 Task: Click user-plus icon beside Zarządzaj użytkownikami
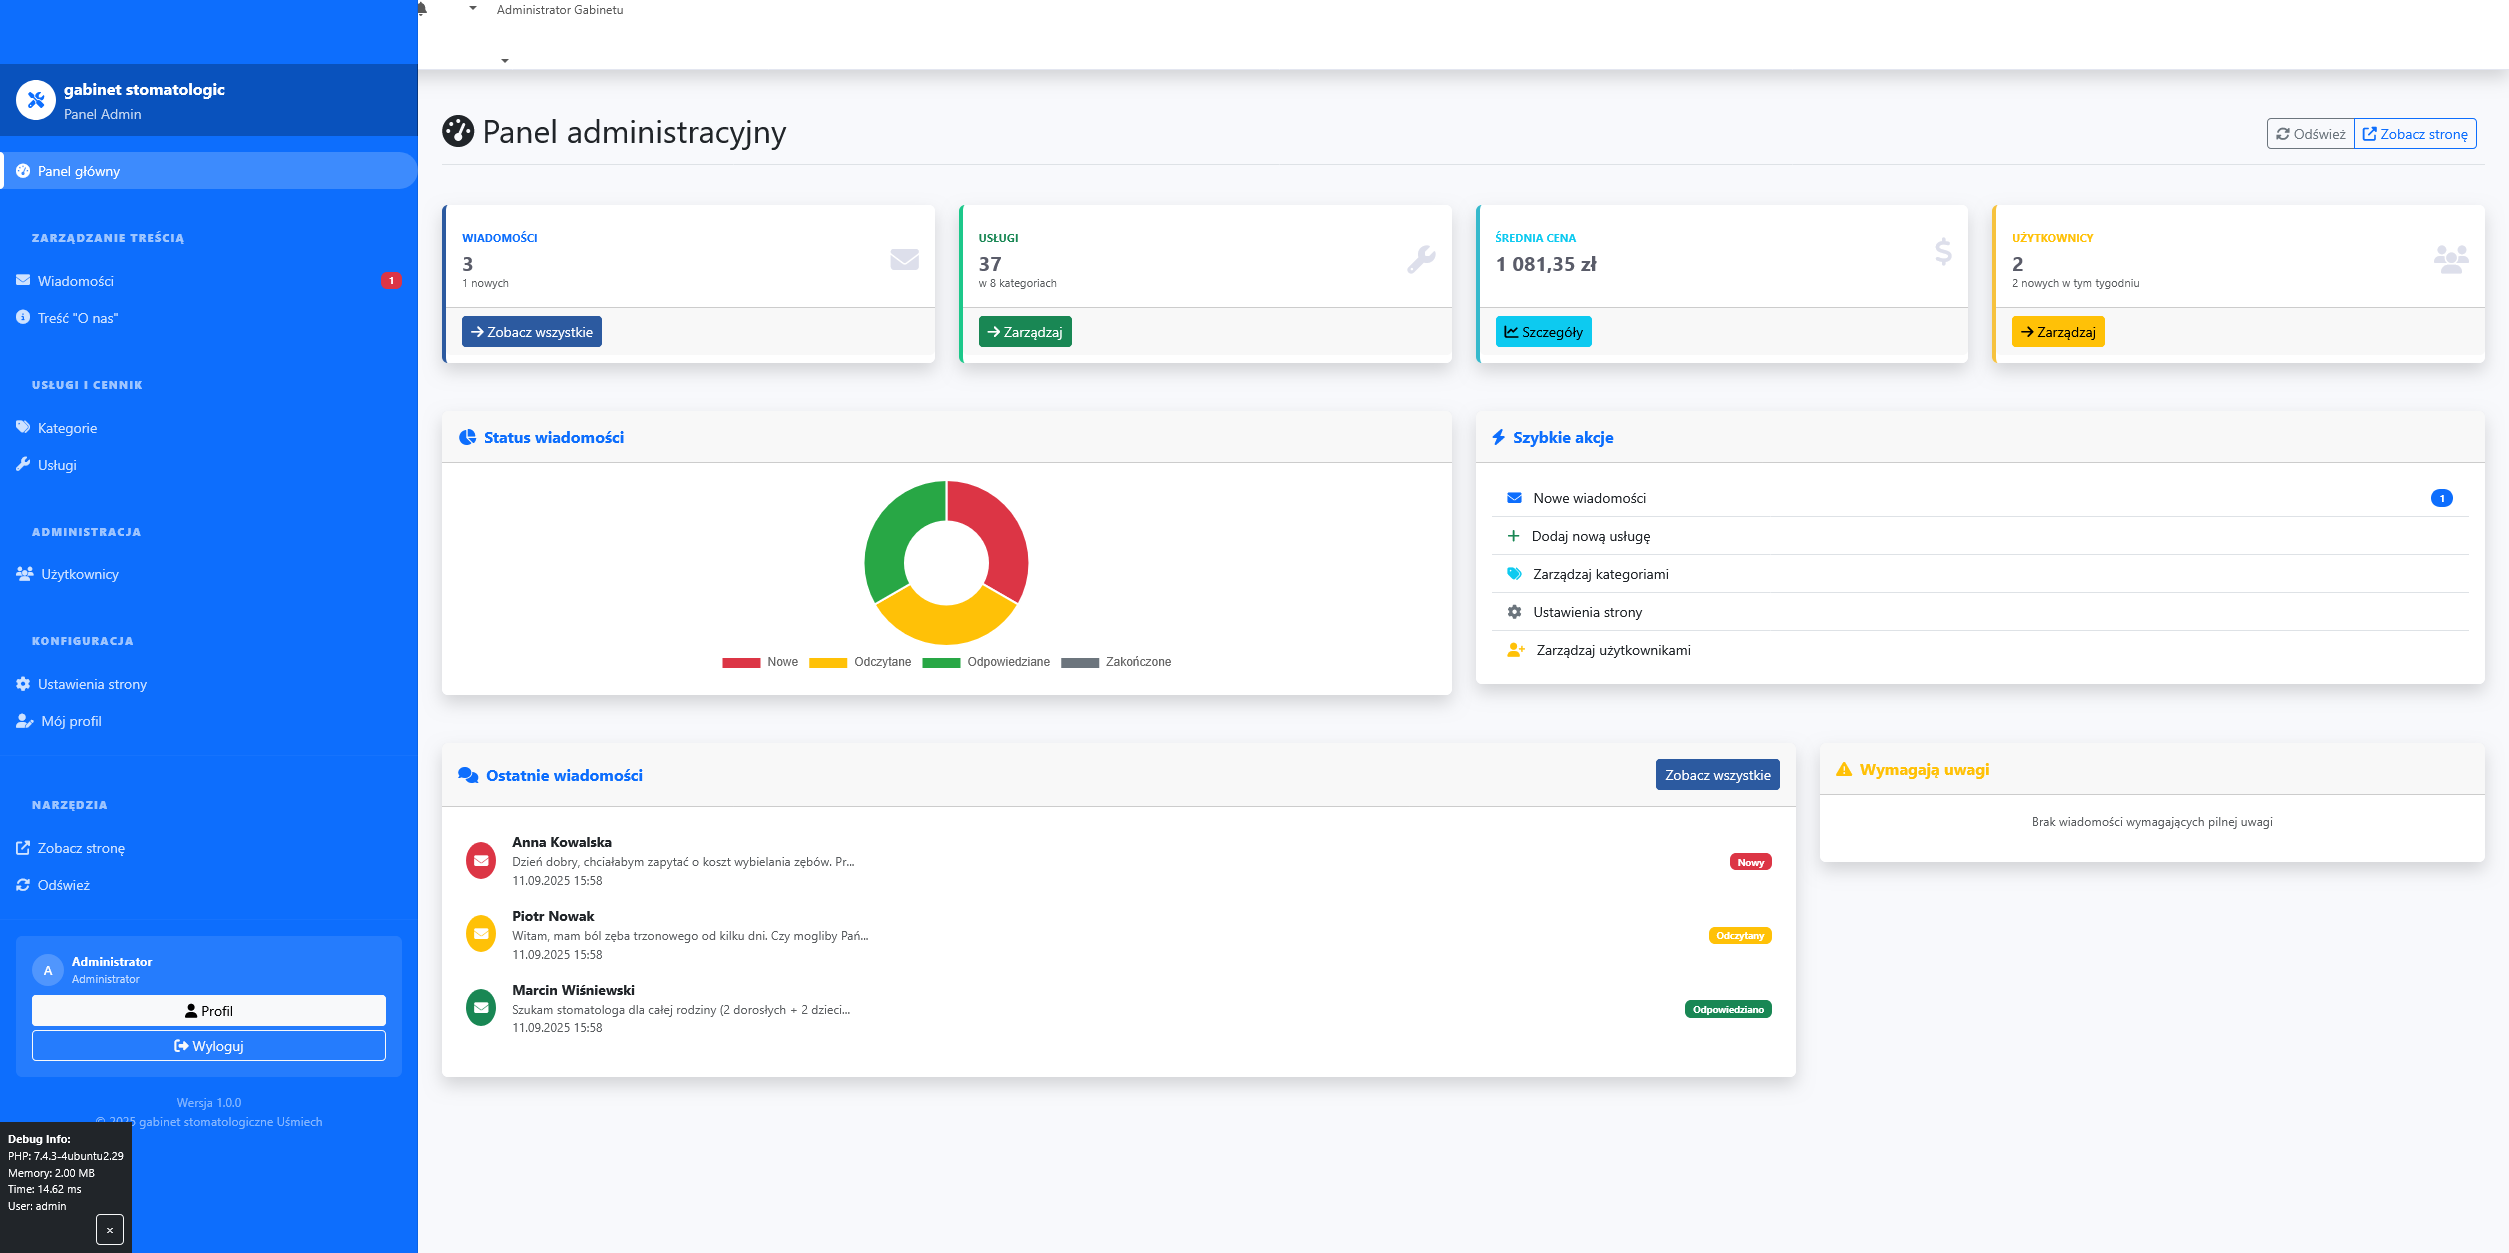pos(1516,650)
